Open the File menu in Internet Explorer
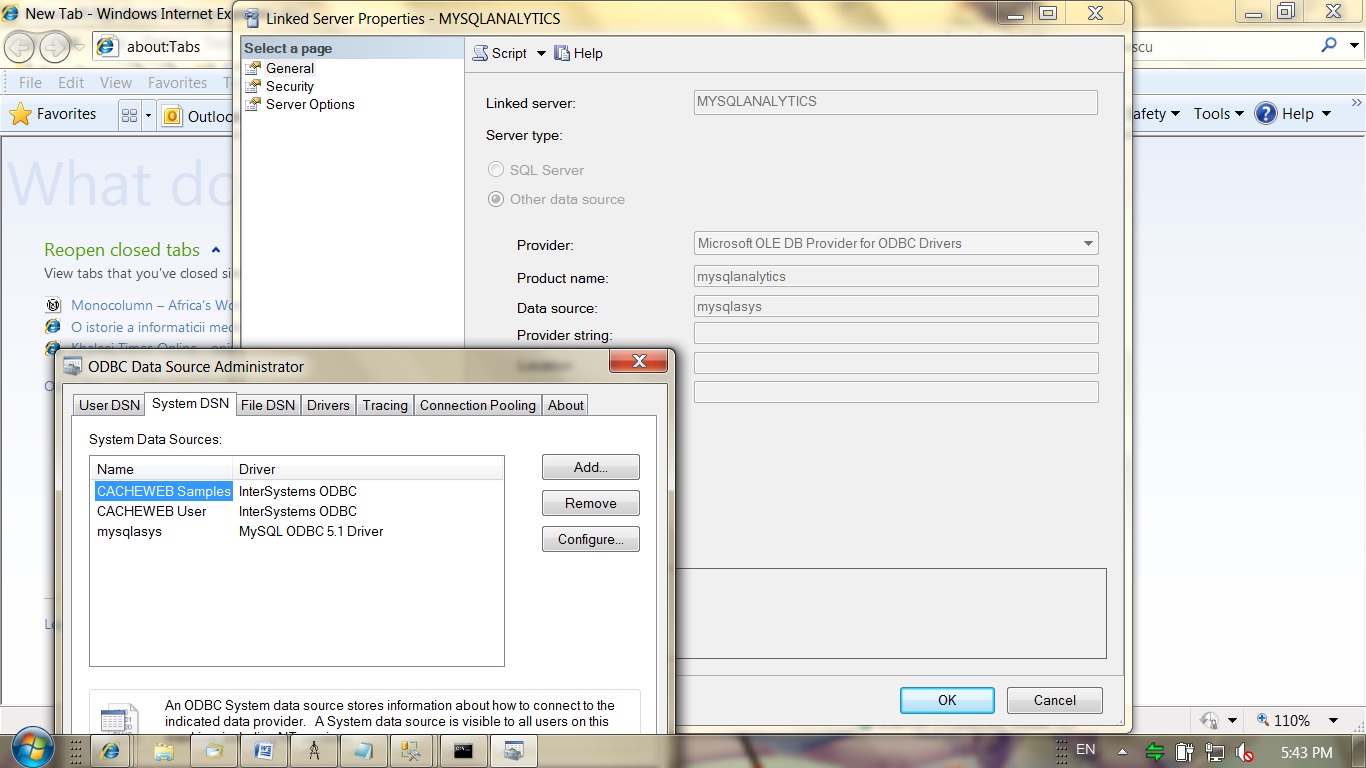The width and height of the screenshot is (1366, 768). pyautogui.click(x=30, y=83)
